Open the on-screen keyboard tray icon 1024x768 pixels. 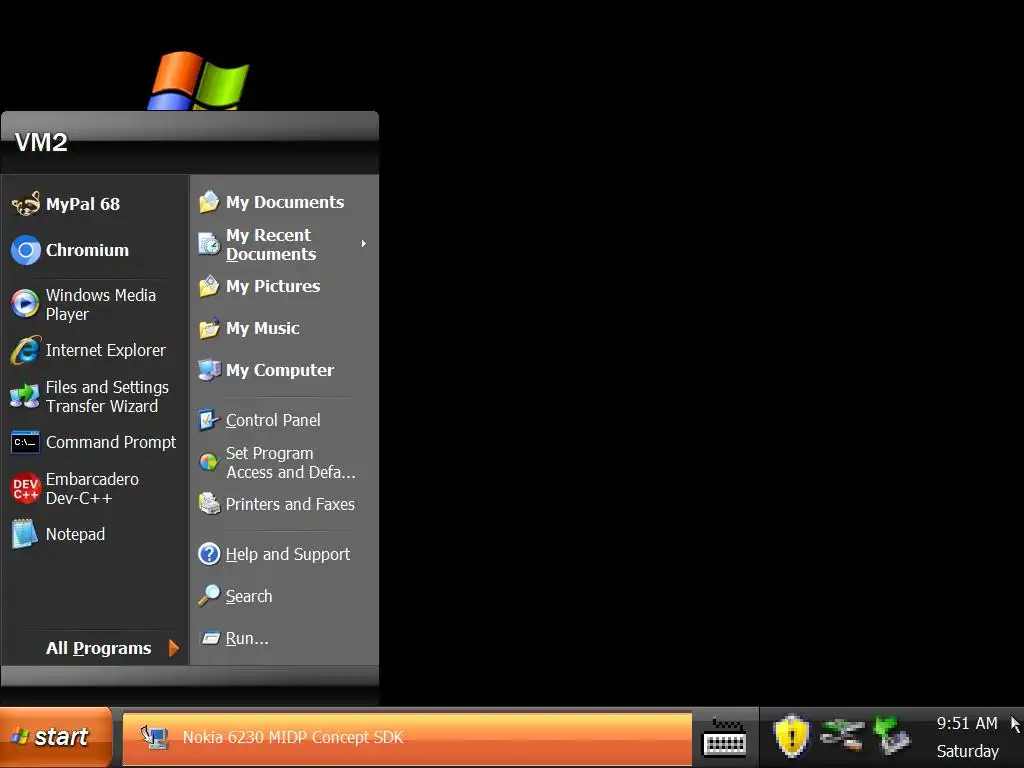pos(724,737)
